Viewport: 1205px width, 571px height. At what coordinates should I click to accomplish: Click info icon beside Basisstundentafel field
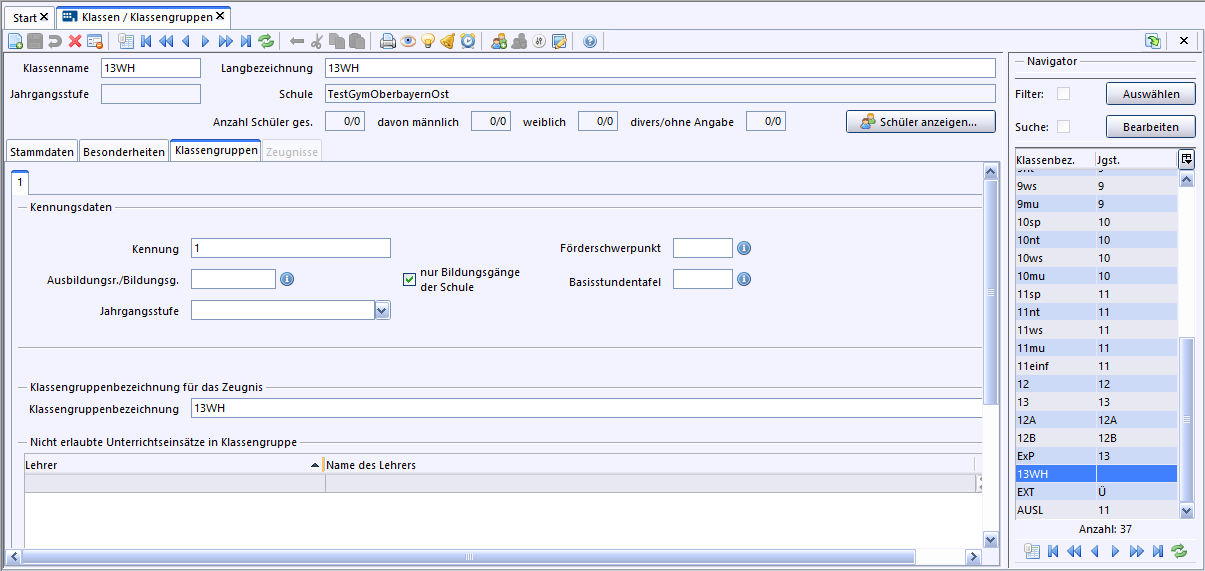pos(744,279)
